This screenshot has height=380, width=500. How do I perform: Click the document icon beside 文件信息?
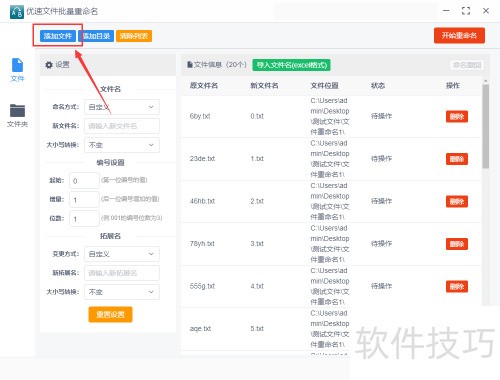190,65
